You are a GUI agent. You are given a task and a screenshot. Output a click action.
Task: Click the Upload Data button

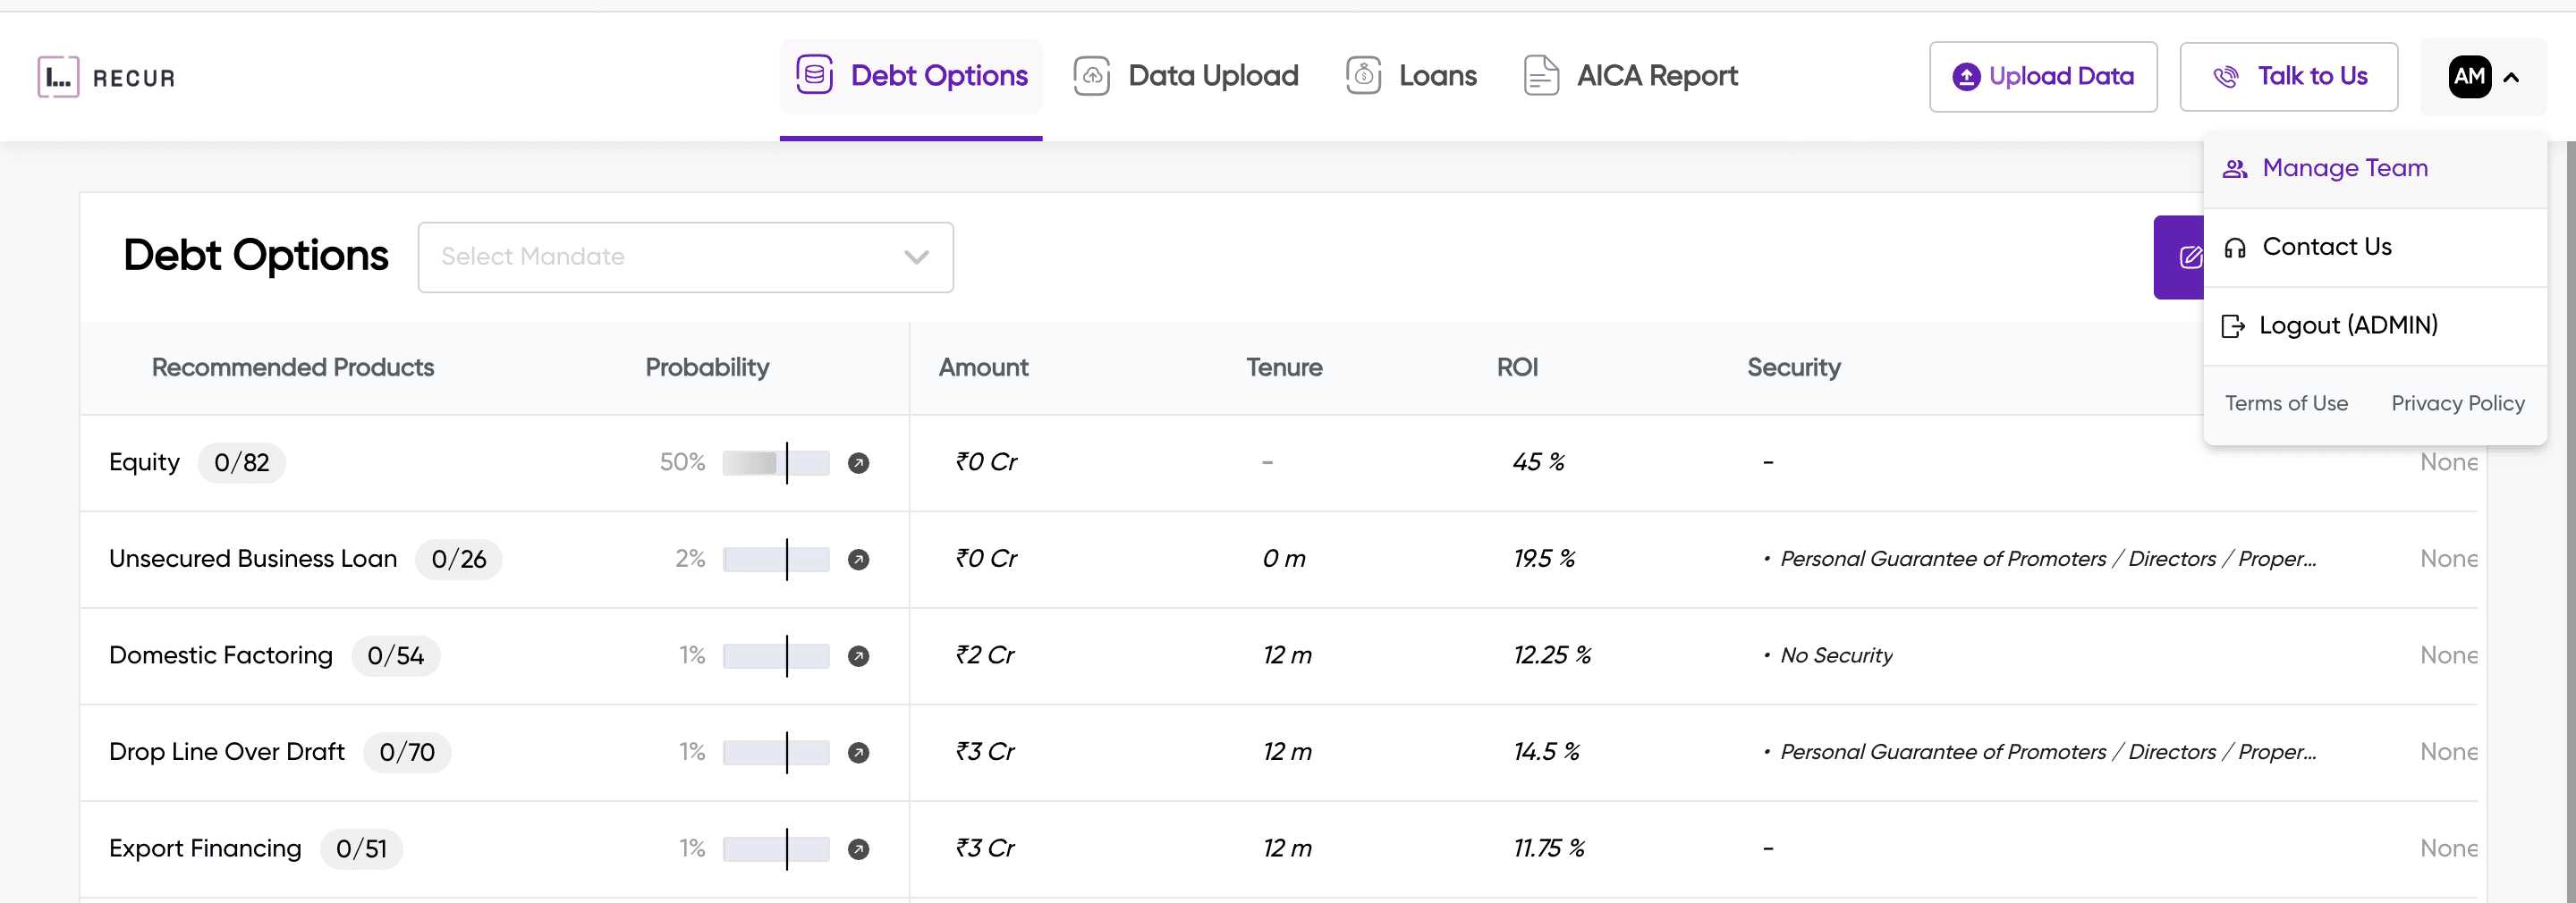[x=2043, y=76]
